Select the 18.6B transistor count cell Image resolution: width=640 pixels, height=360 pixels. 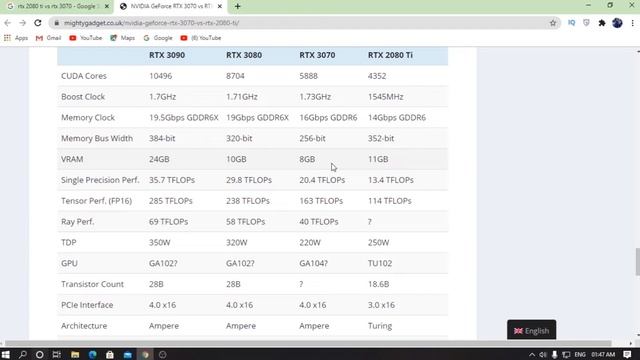point(378,284)
